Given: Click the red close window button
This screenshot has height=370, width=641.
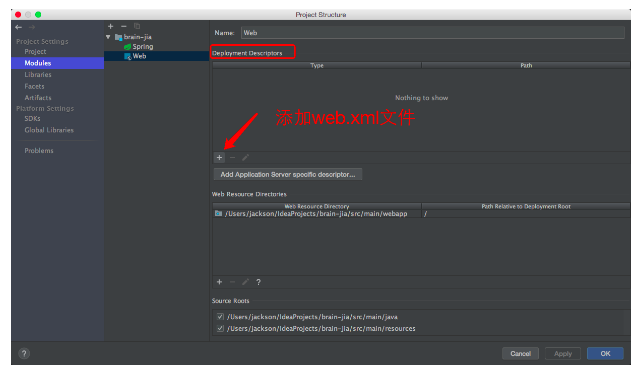Looking at the screenshot, I should 18,14.
